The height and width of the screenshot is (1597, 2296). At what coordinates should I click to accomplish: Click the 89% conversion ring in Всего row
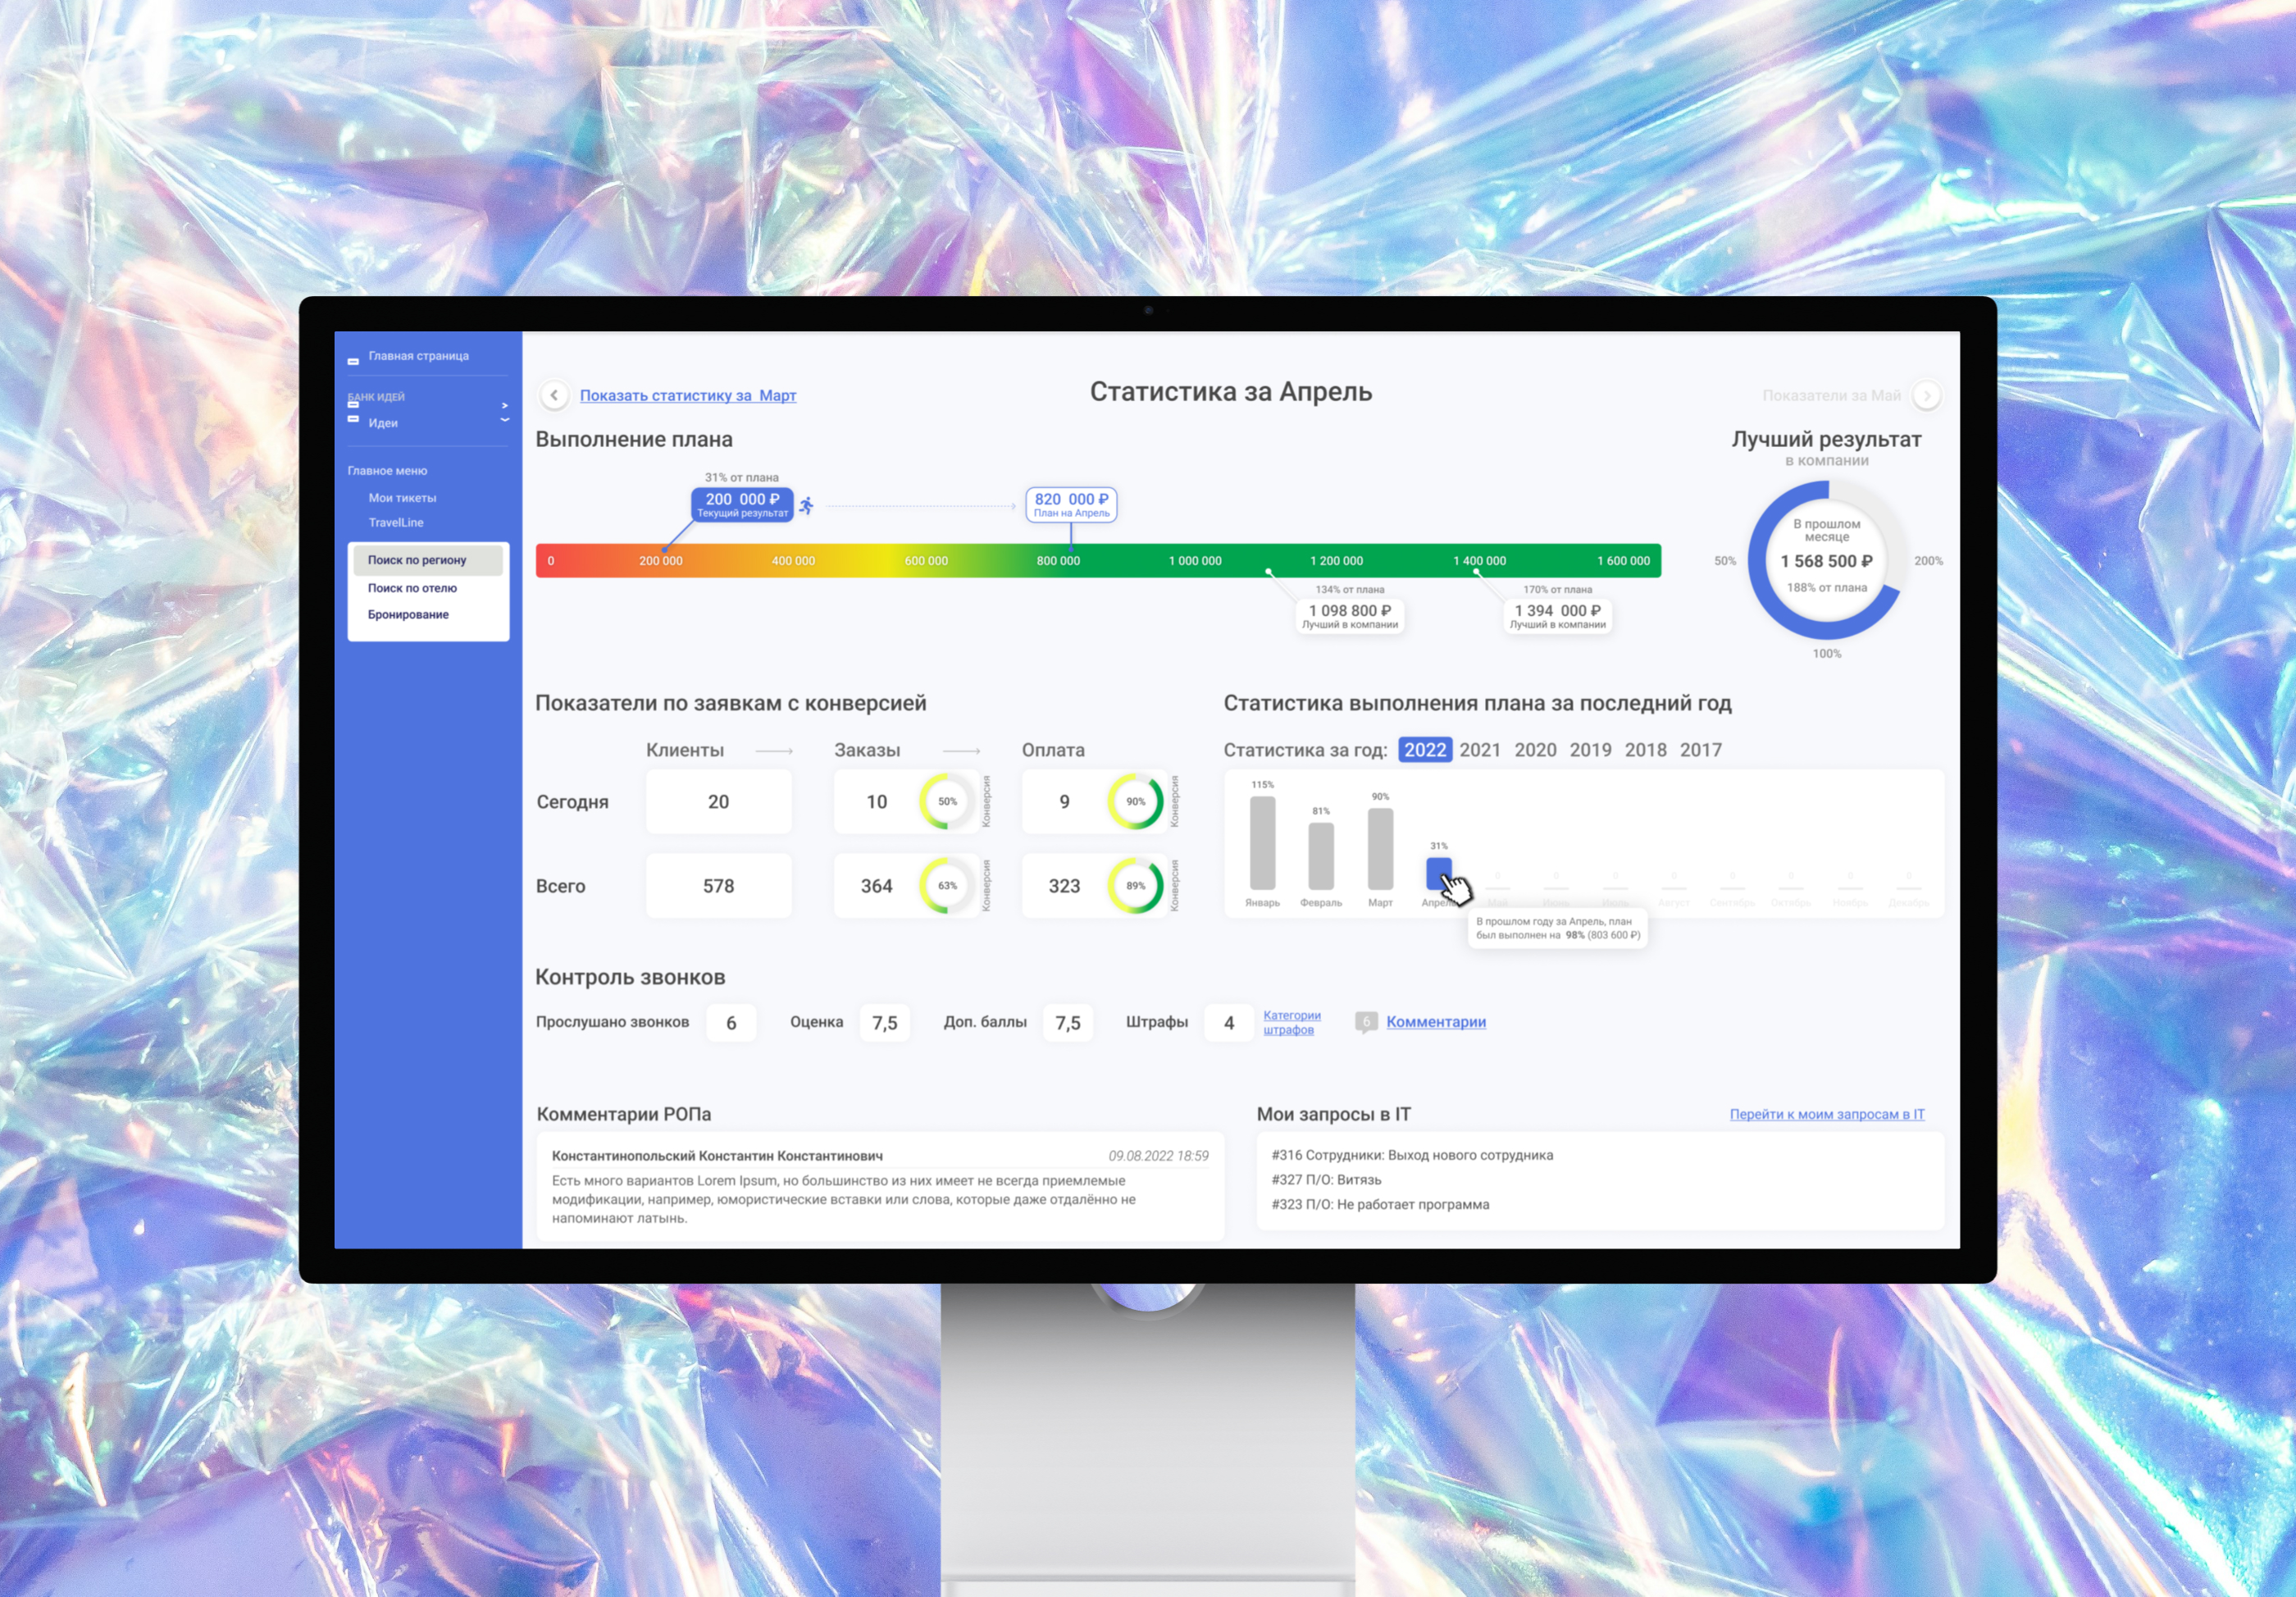coord(1135,885)
